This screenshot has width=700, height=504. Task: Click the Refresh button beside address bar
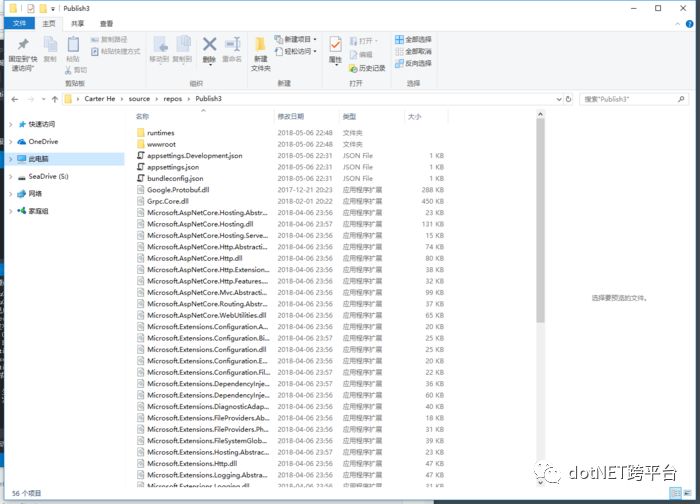click(x=568, y=99)
